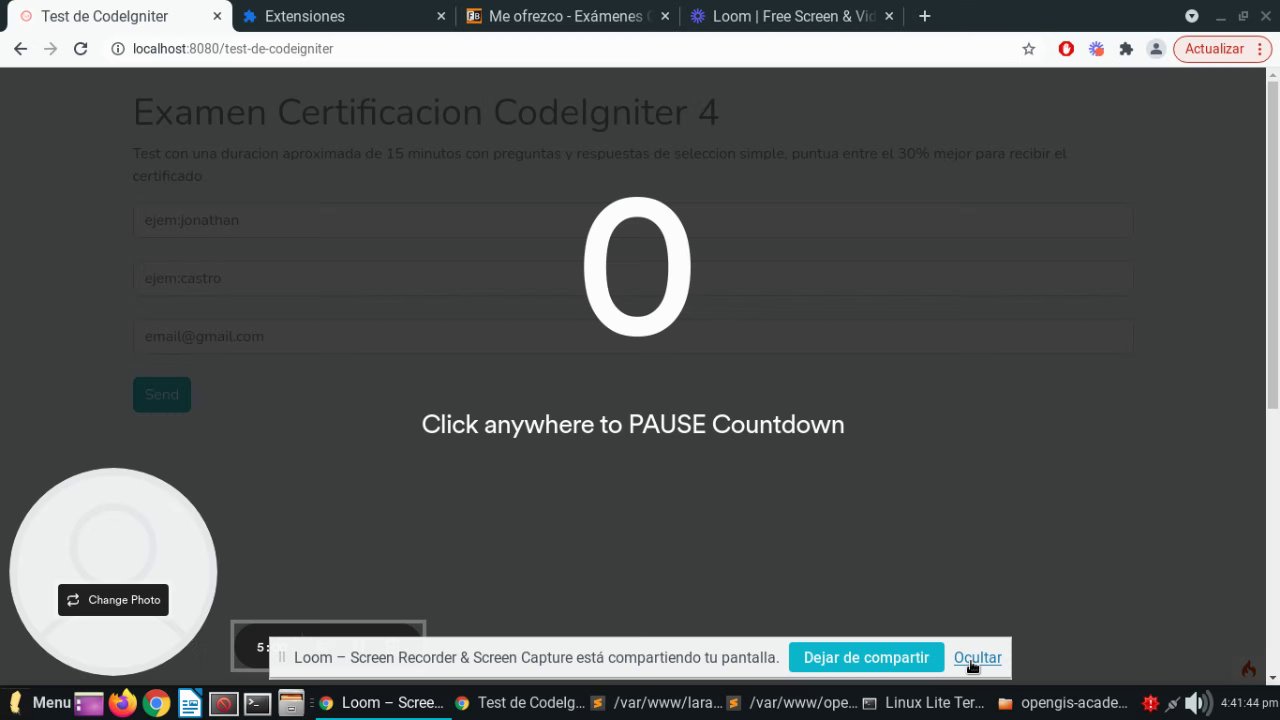Open a new browser tab

click(924, 16)
